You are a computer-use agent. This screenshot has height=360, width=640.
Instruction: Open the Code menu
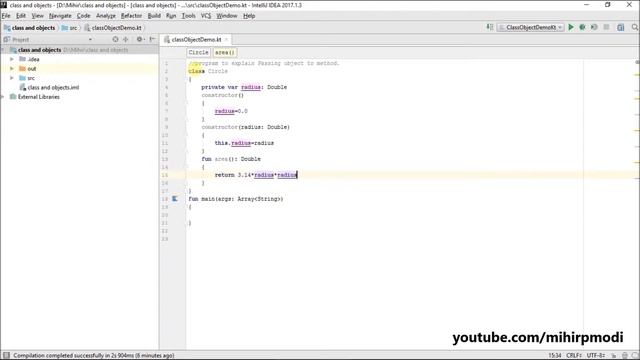(x=84, y=16)
